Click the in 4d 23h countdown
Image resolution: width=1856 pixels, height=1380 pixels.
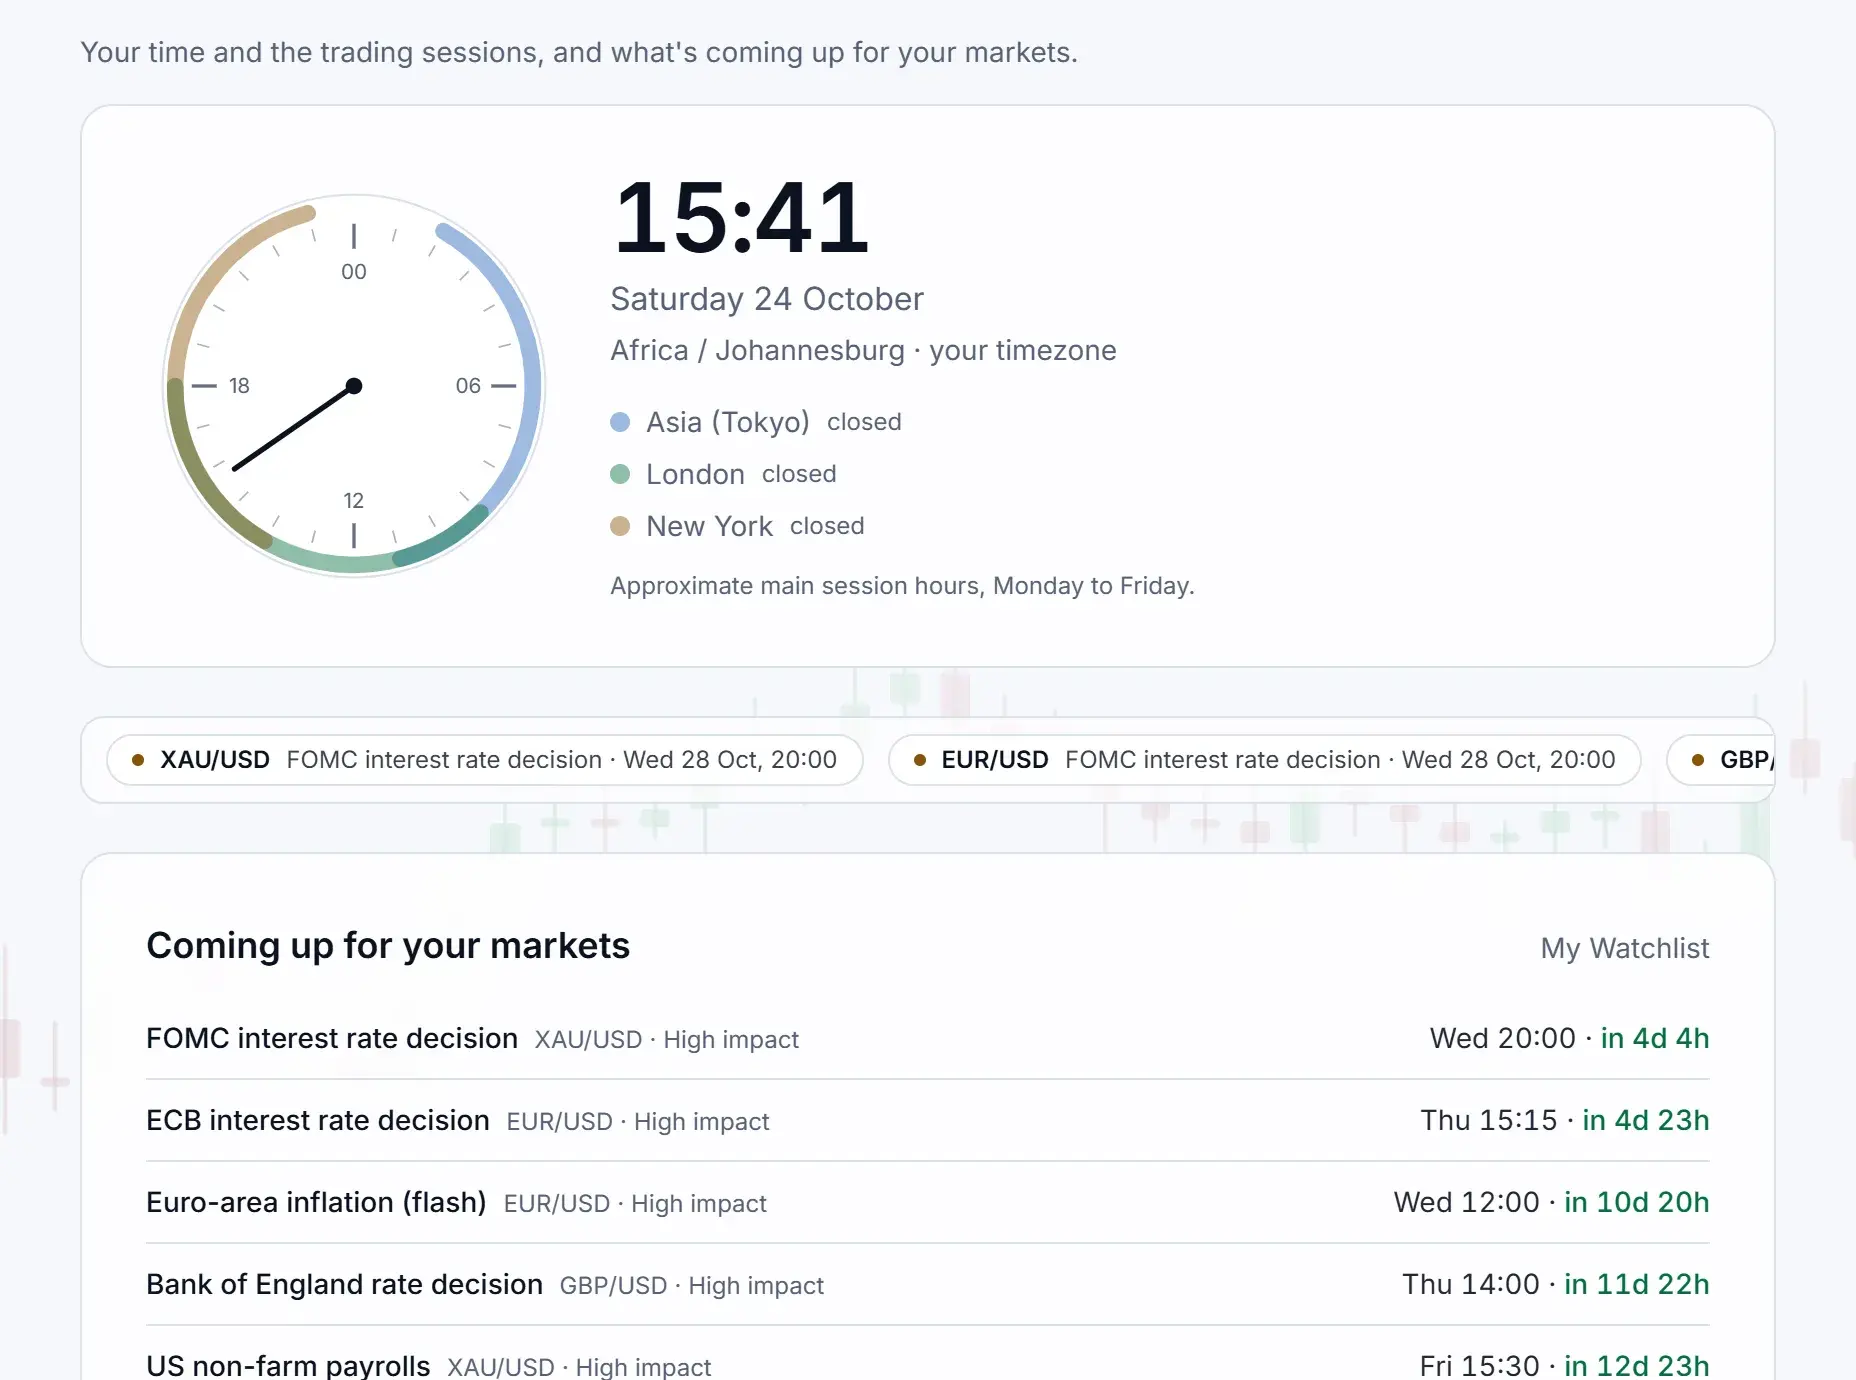[1646, 1121]
